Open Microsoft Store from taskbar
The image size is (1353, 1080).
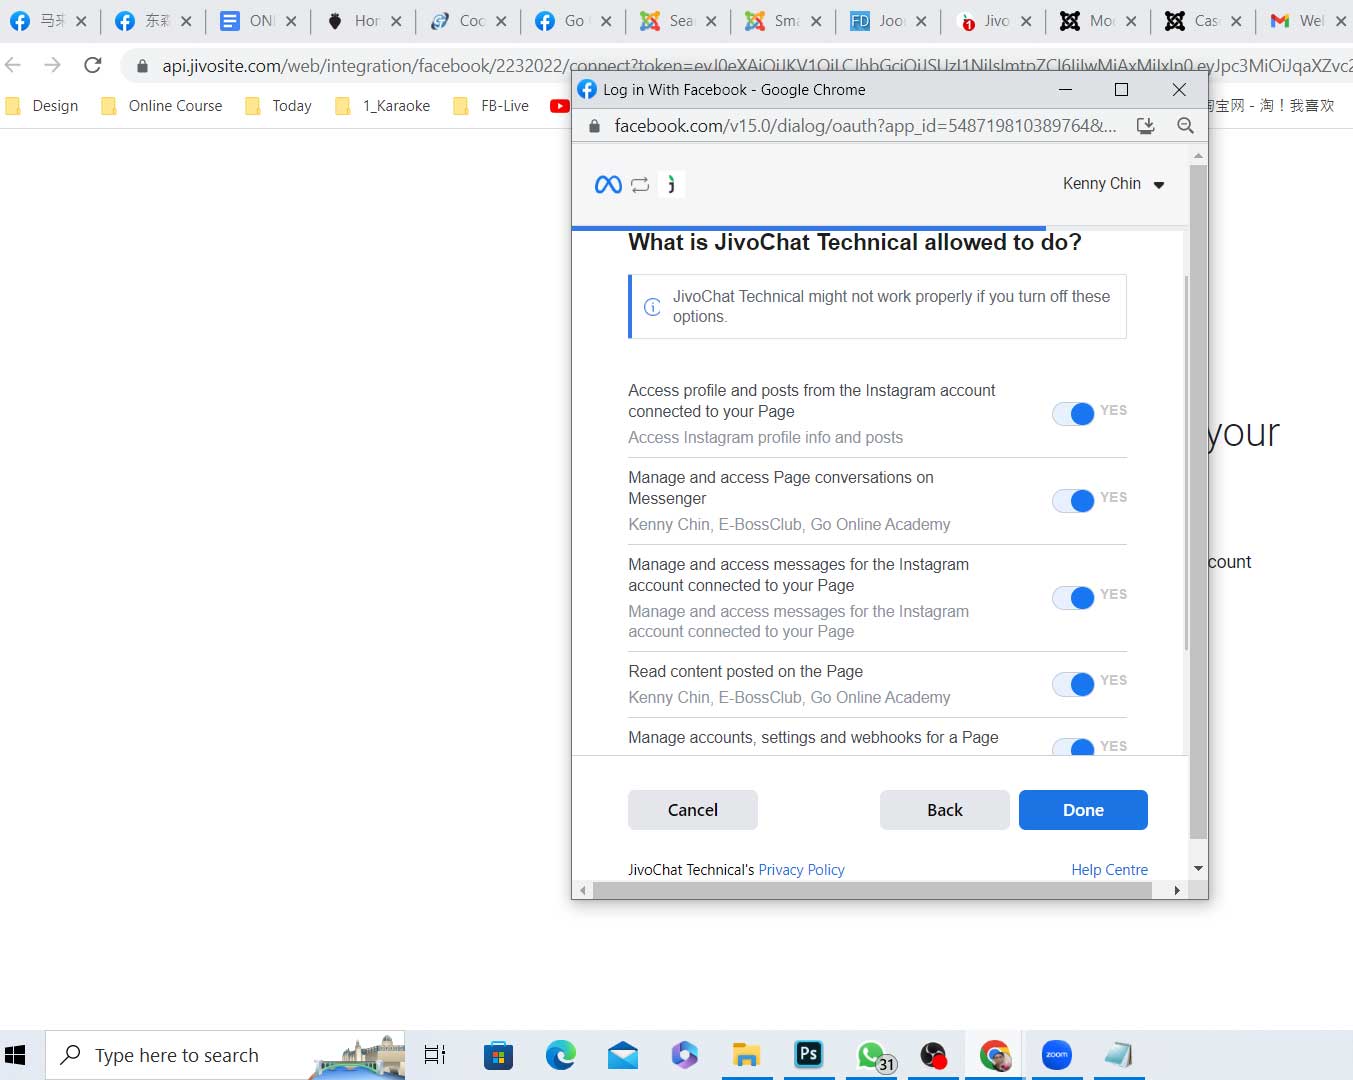coord(498,1055)
